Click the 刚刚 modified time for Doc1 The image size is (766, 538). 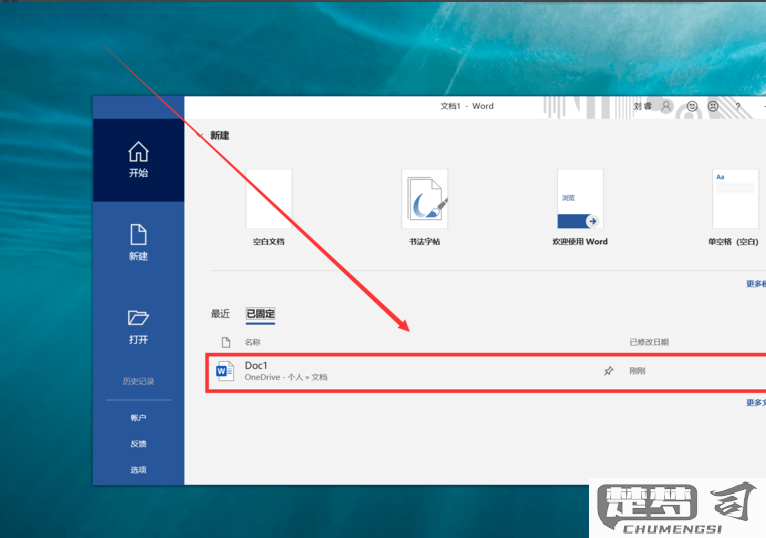pos(637,371)
